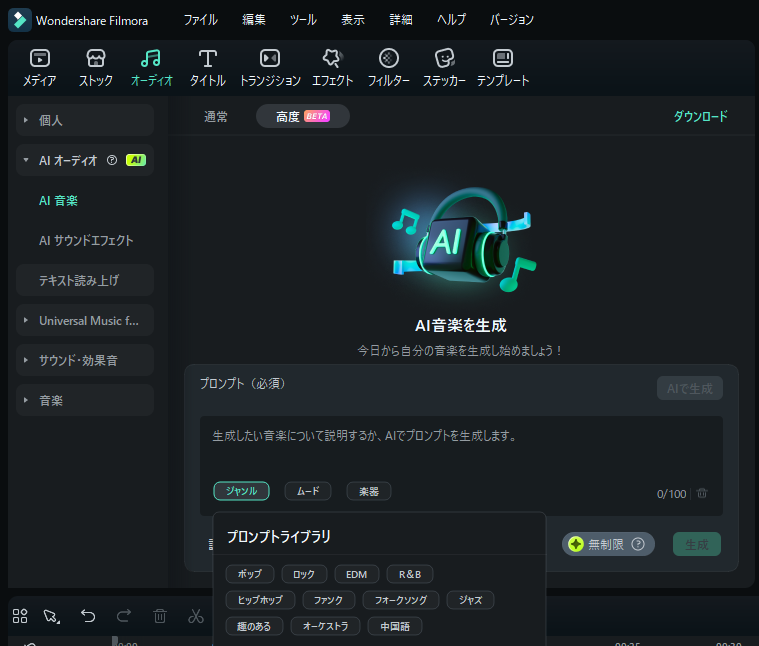
Task: Click the prompt text input area
Action: (x=460, y=448)
